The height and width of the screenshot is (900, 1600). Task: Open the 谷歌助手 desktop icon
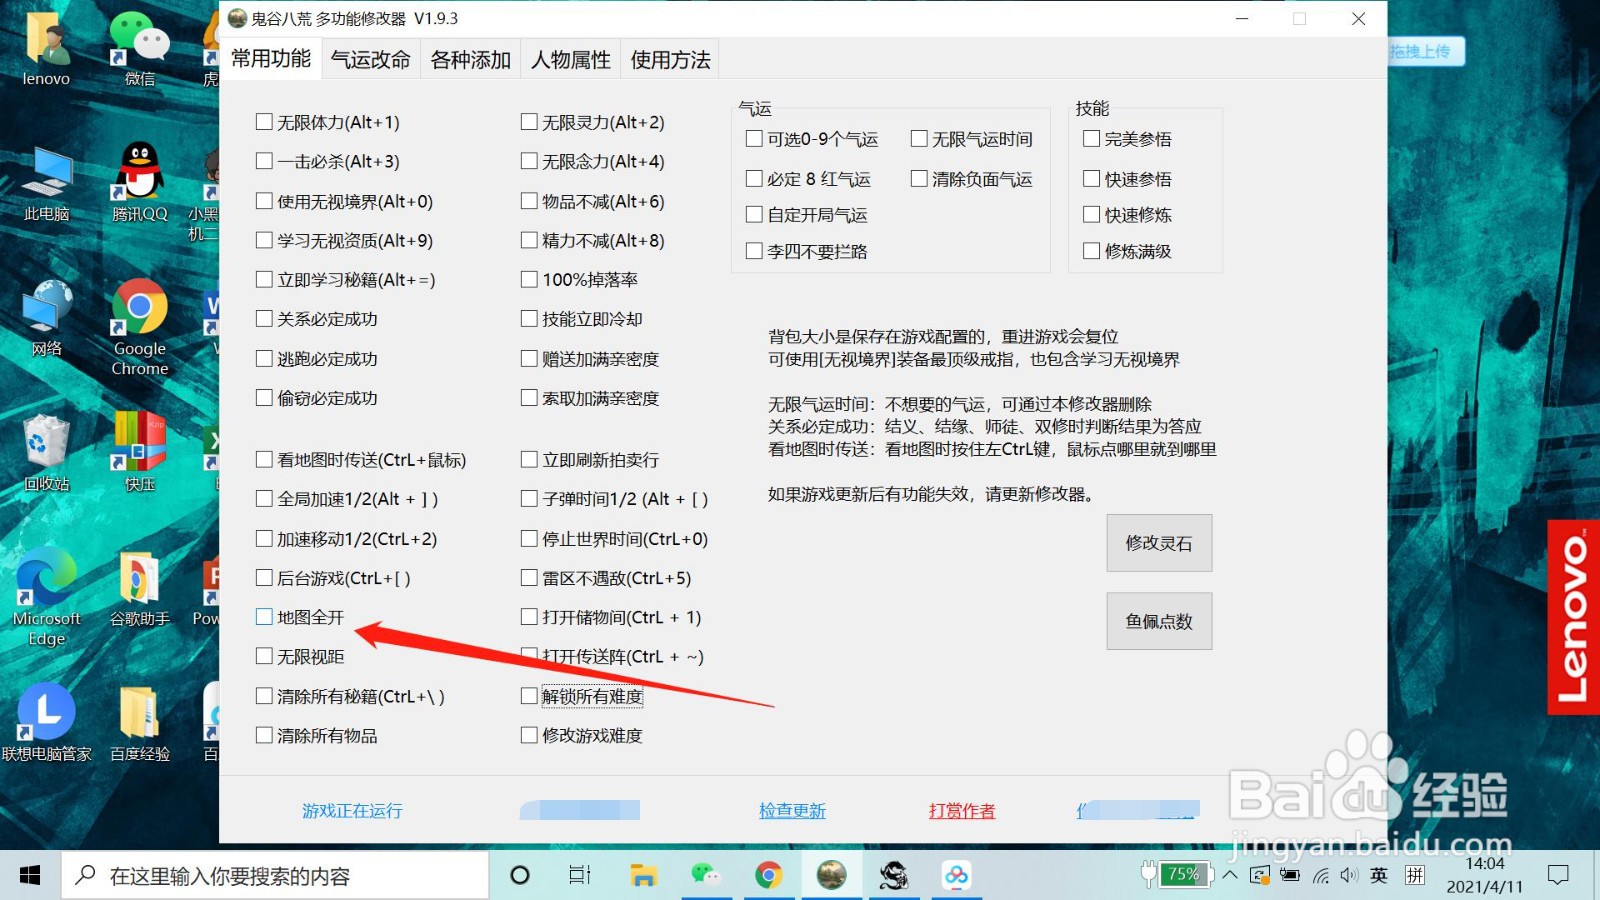pyautogui.click(x=139, y=589)
